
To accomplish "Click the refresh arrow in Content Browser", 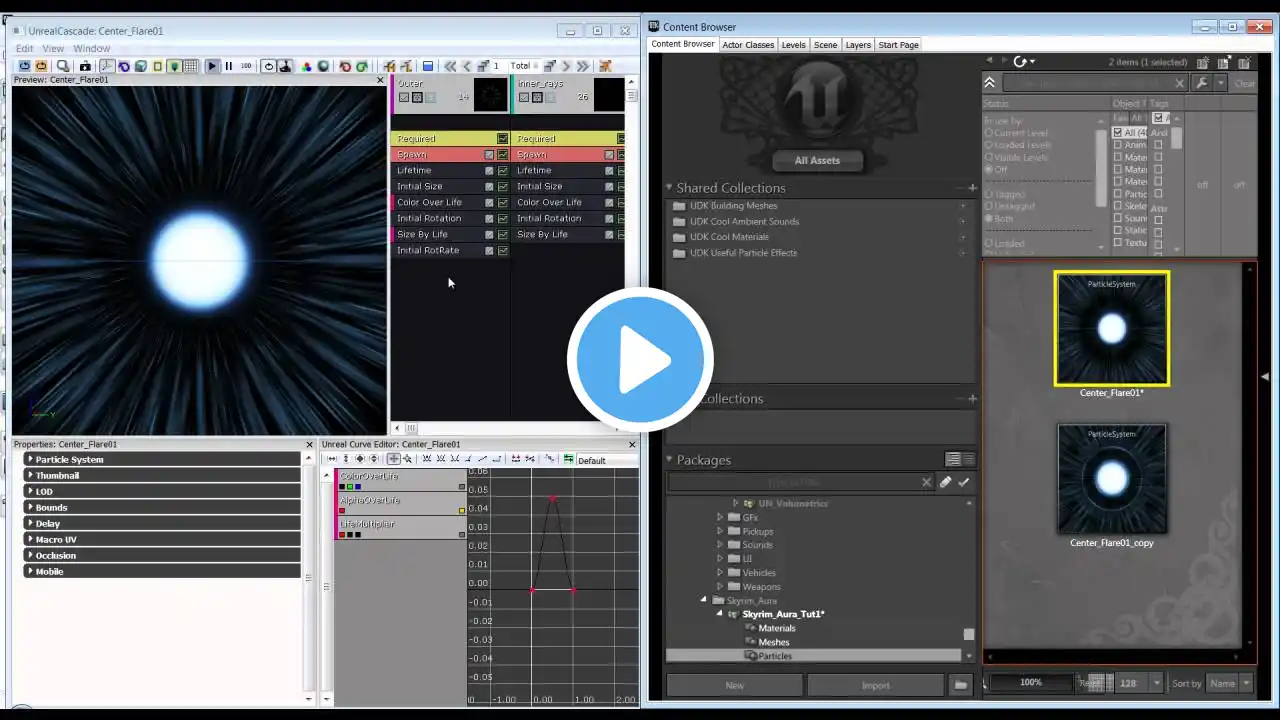I will 1021,62.
